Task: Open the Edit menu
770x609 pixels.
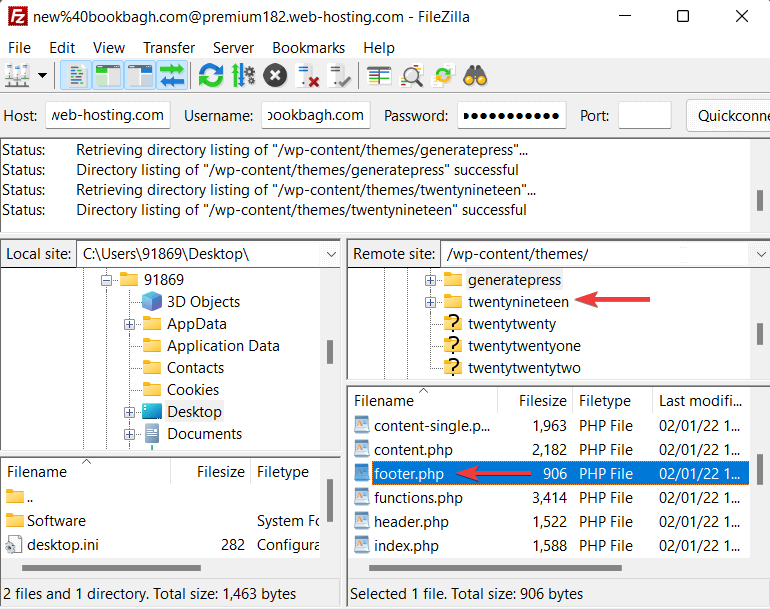Action: pyautogui.click(x=62, y=48)
